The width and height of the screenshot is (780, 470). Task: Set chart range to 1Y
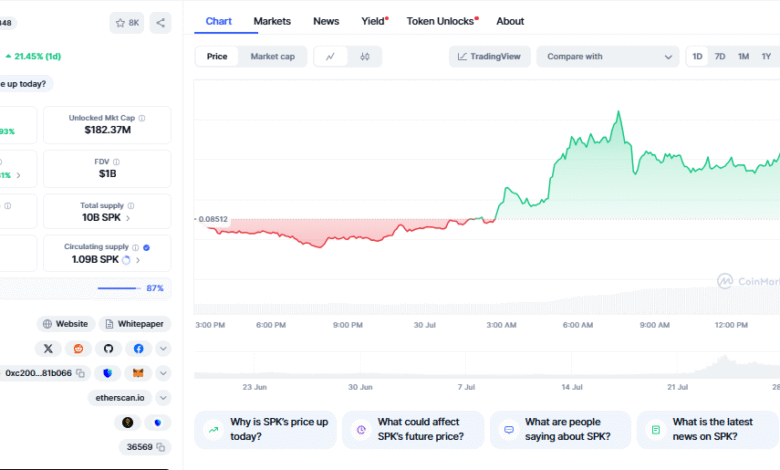766,57
